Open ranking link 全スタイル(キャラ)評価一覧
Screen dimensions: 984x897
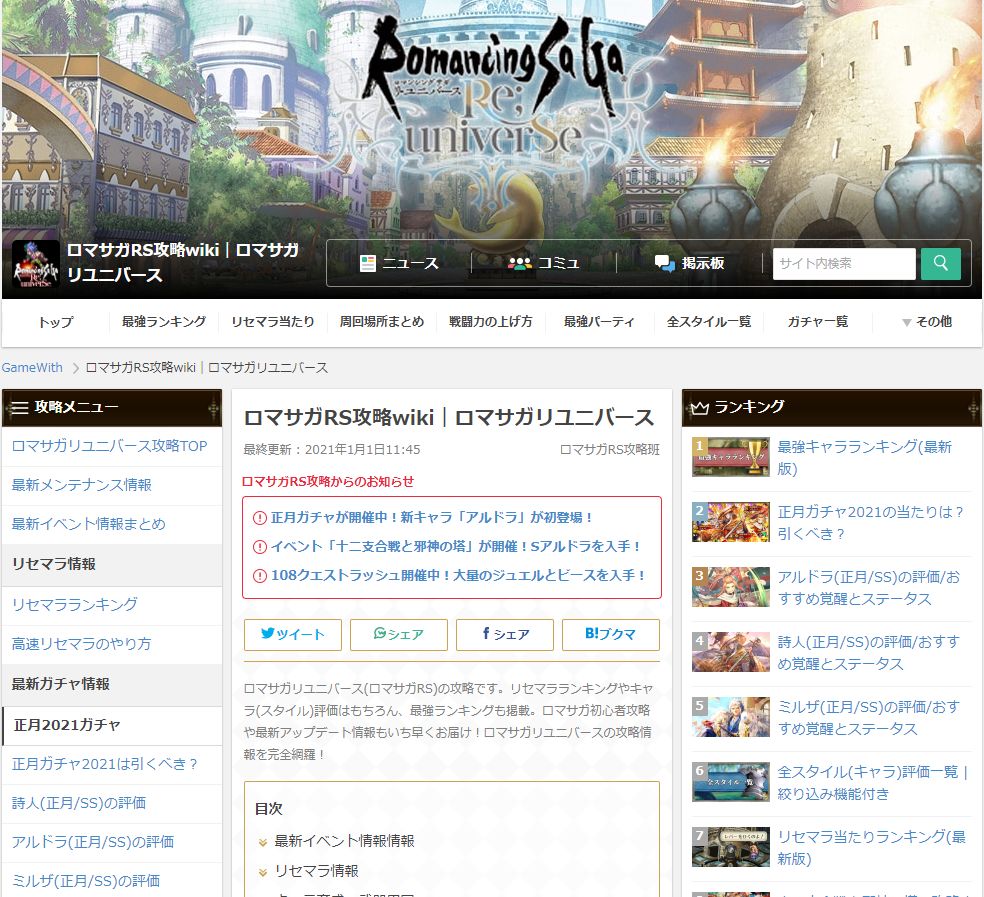[873, 783]
